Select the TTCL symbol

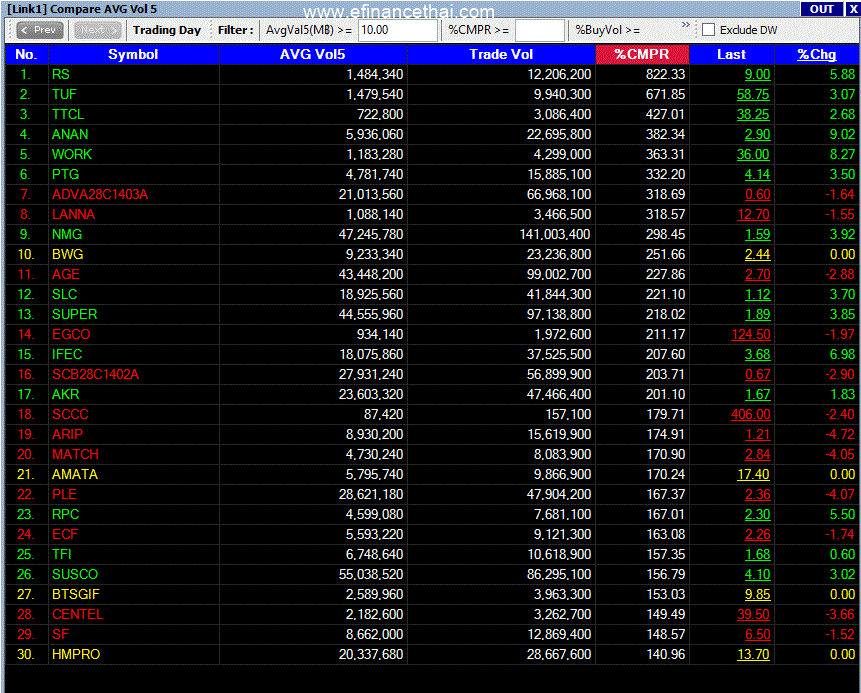pyautogui.click(x=68, y=114)
